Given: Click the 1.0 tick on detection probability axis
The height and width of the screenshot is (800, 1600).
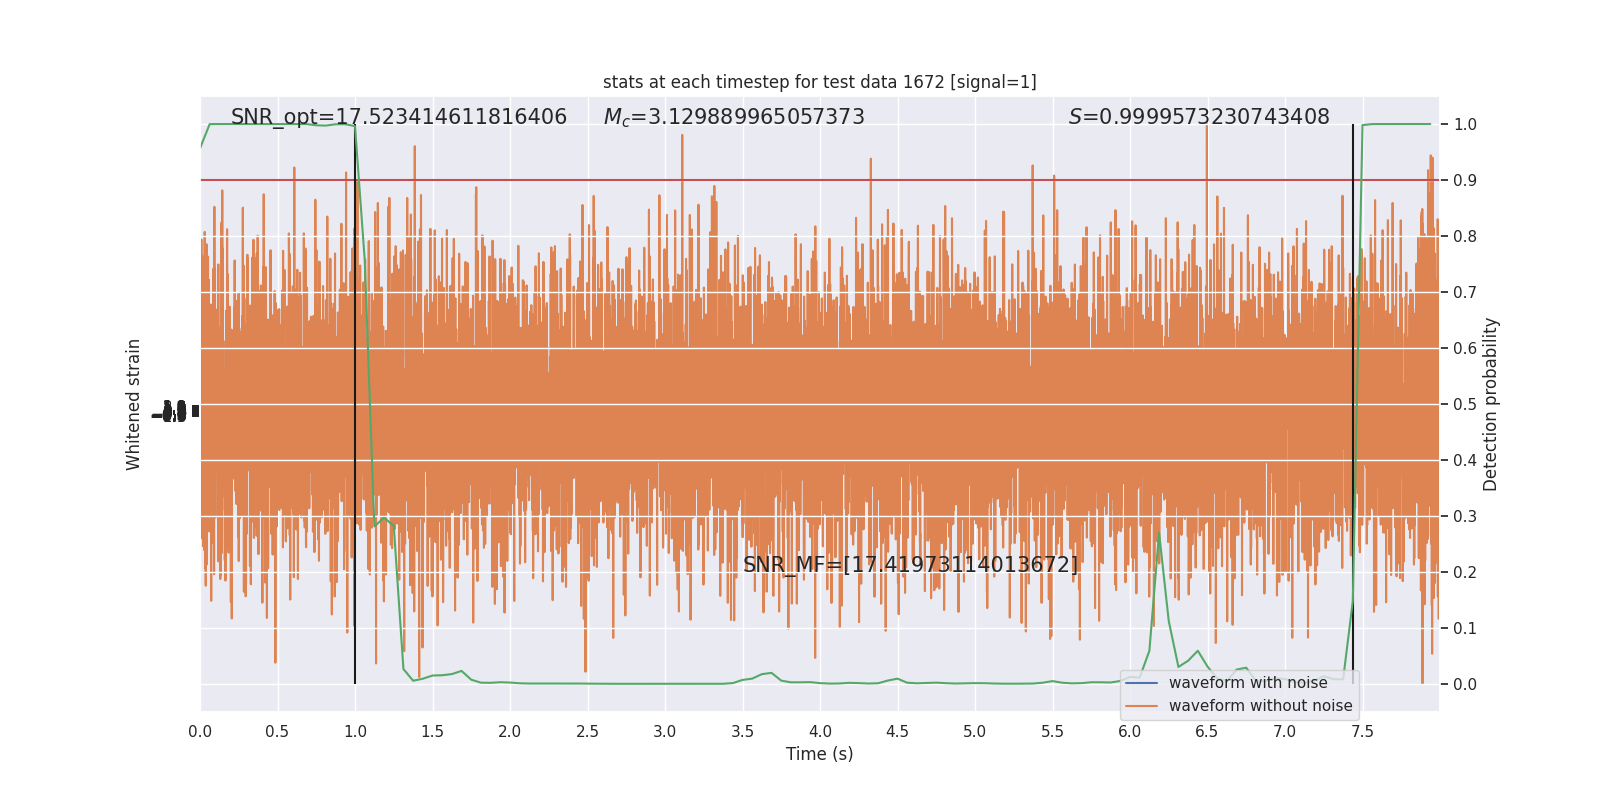Looking at the screenshot, I should click(x=1465, y=124).
